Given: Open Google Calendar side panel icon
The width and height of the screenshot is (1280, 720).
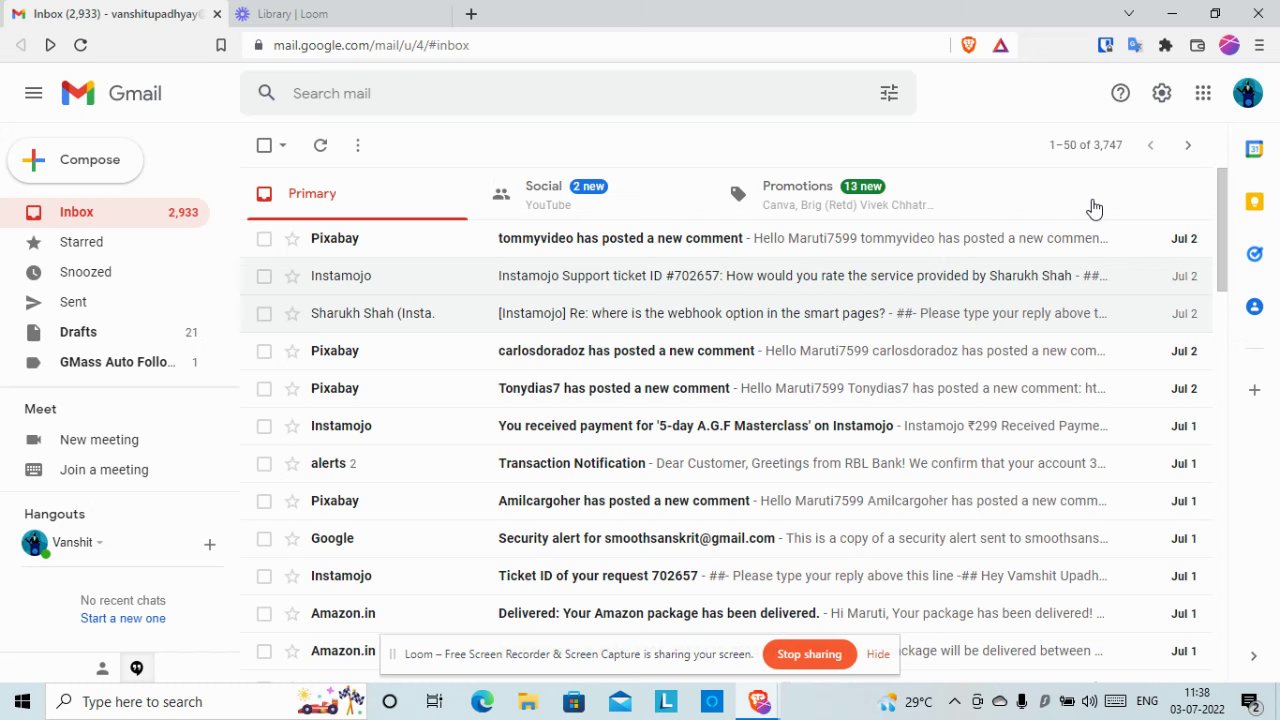Looking at the screenshot, I should [x=1254, y=149].
